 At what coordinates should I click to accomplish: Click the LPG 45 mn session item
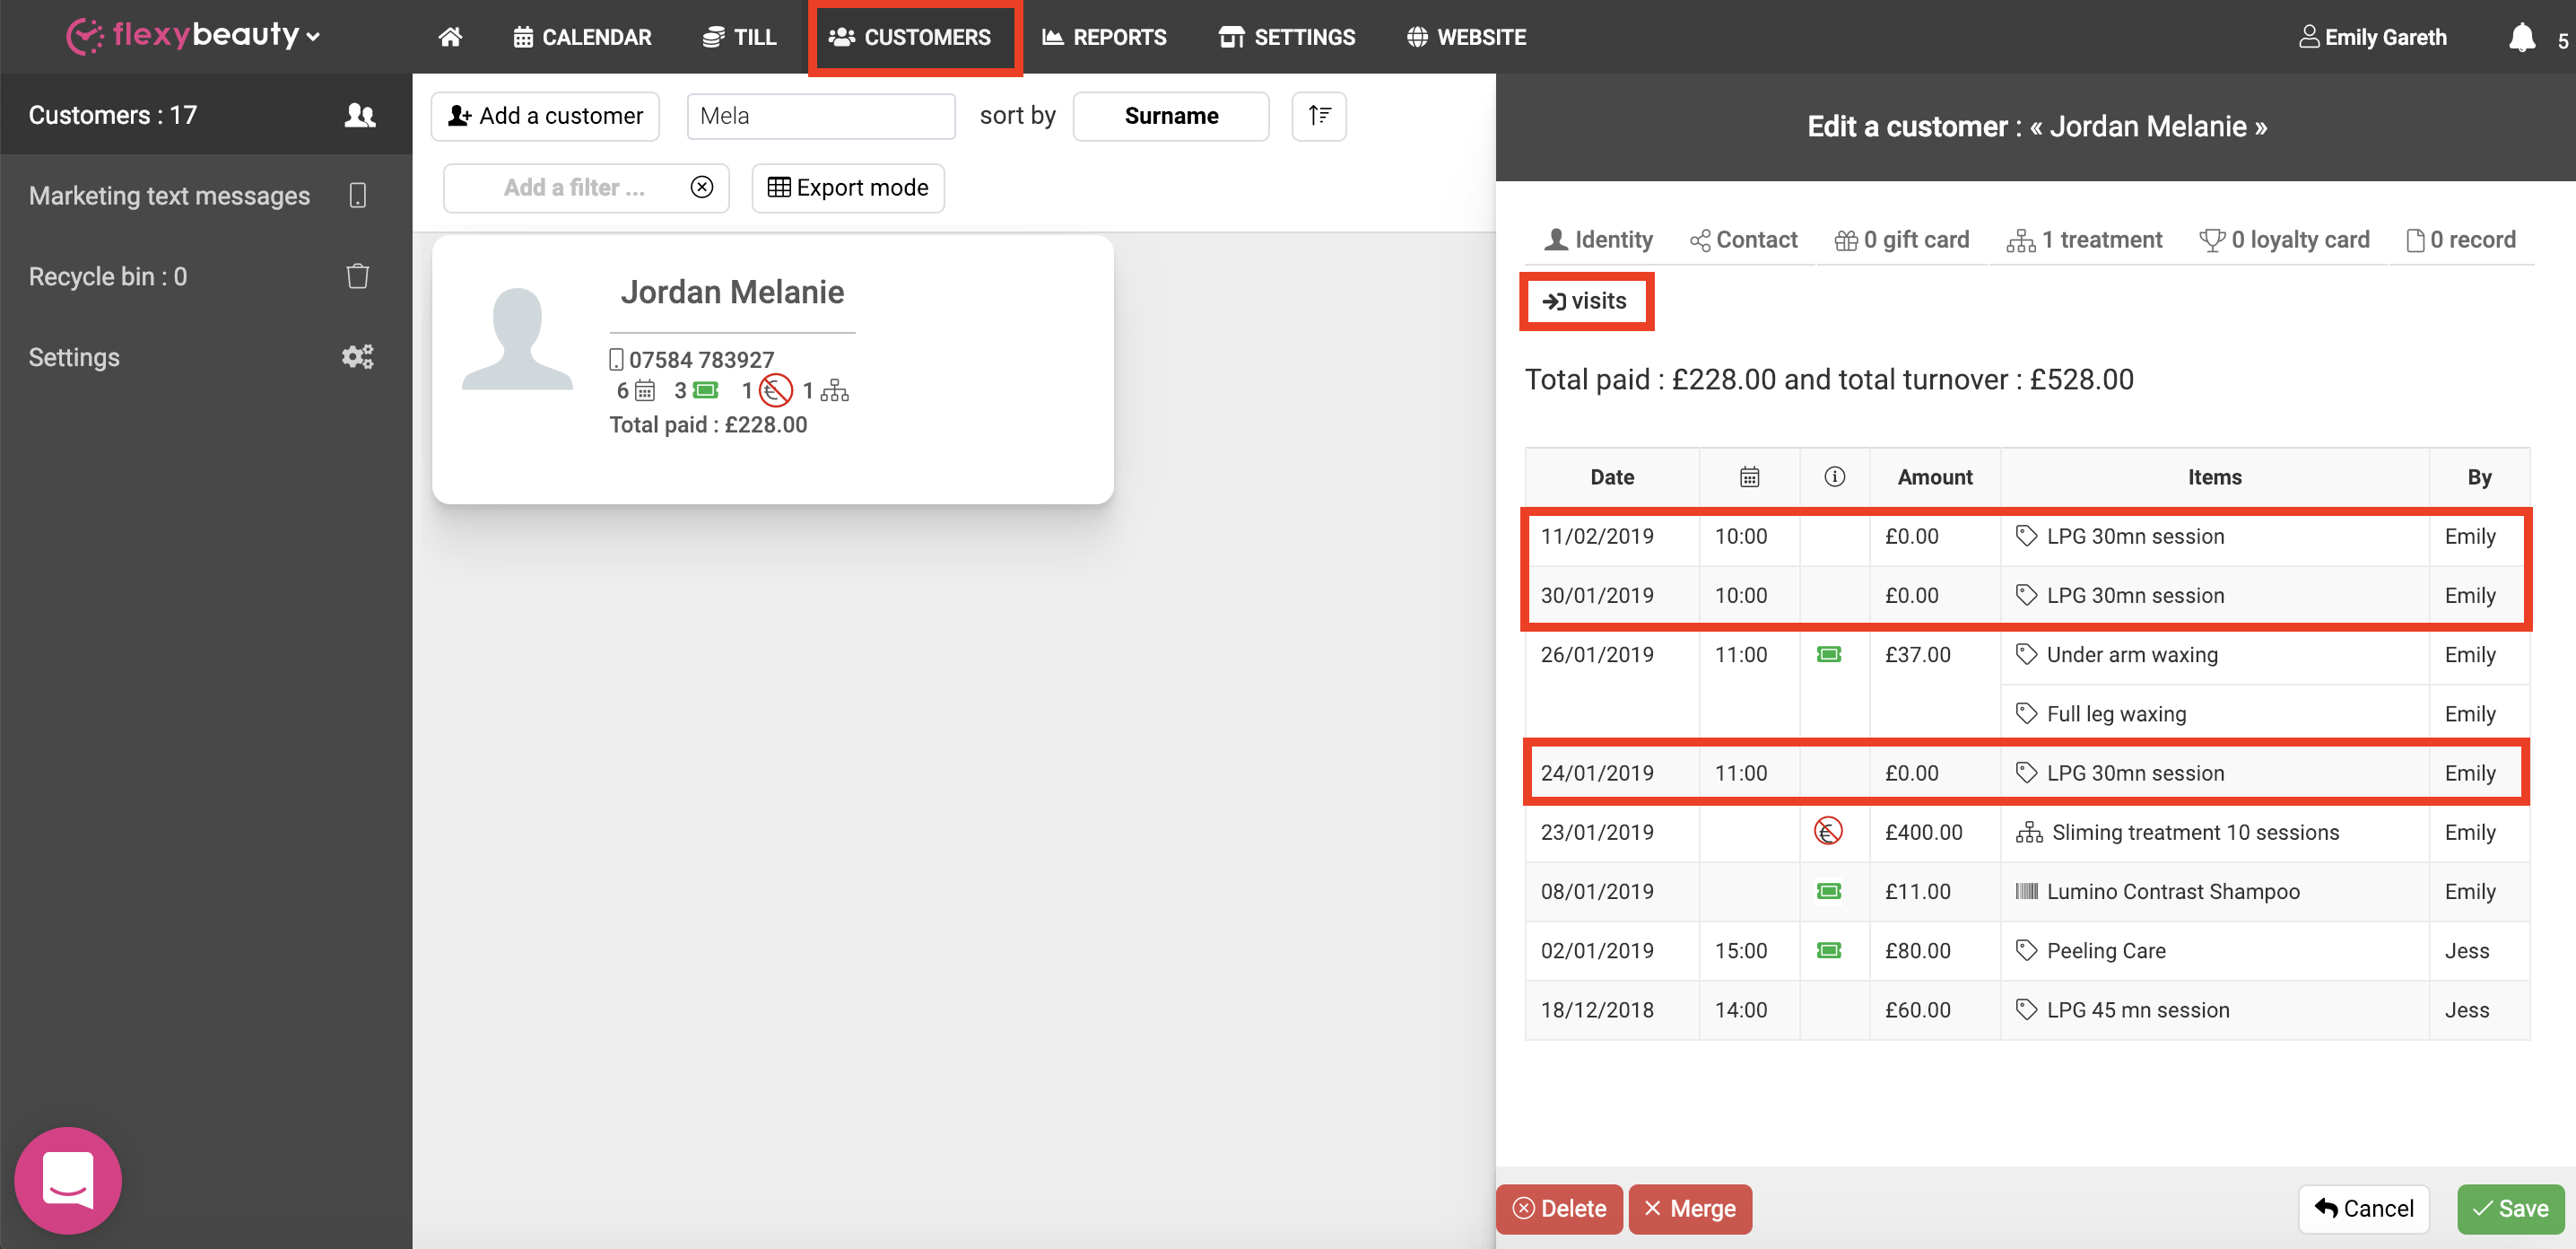(x=2138, y=1010)
